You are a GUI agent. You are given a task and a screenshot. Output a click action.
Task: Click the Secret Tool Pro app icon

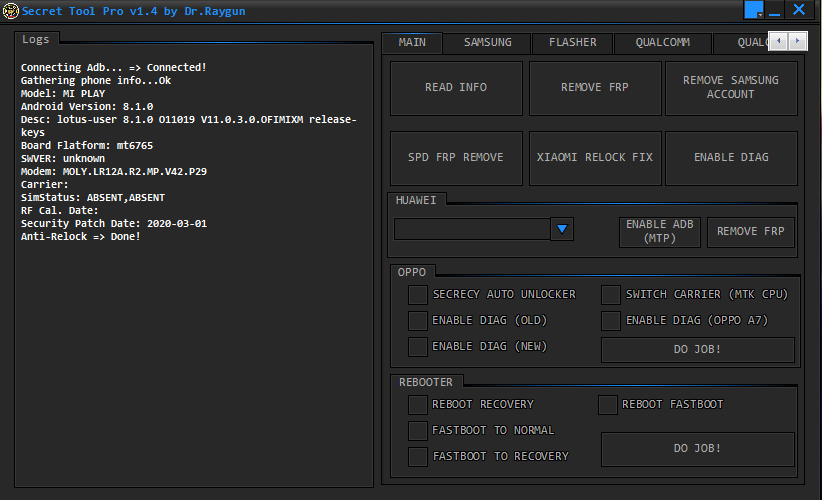coord(10,11)
